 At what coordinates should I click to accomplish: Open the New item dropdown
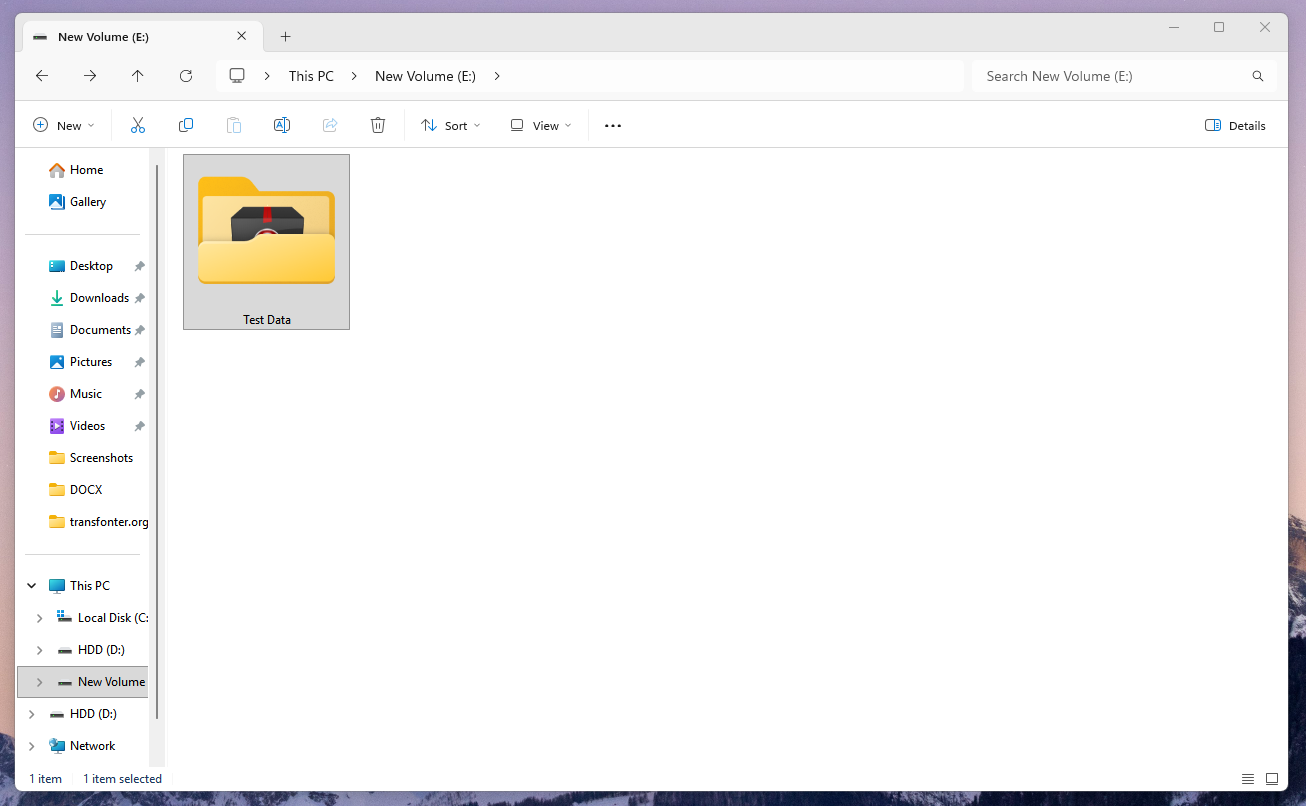(x=64, y=124)
